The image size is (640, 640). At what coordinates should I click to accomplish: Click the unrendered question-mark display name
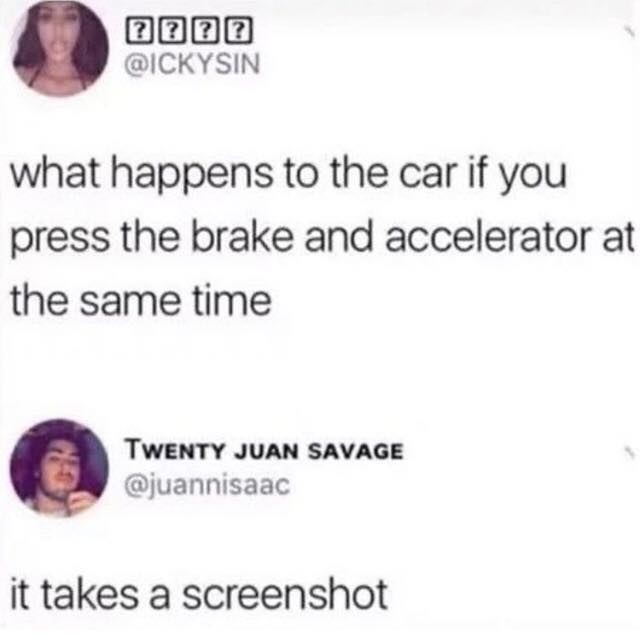(189, 32)
